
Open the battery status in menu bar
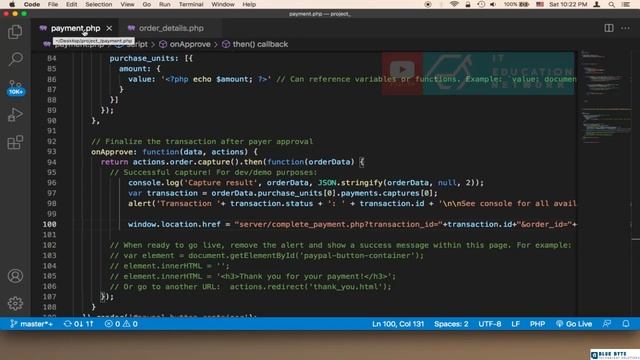(516, 4)
